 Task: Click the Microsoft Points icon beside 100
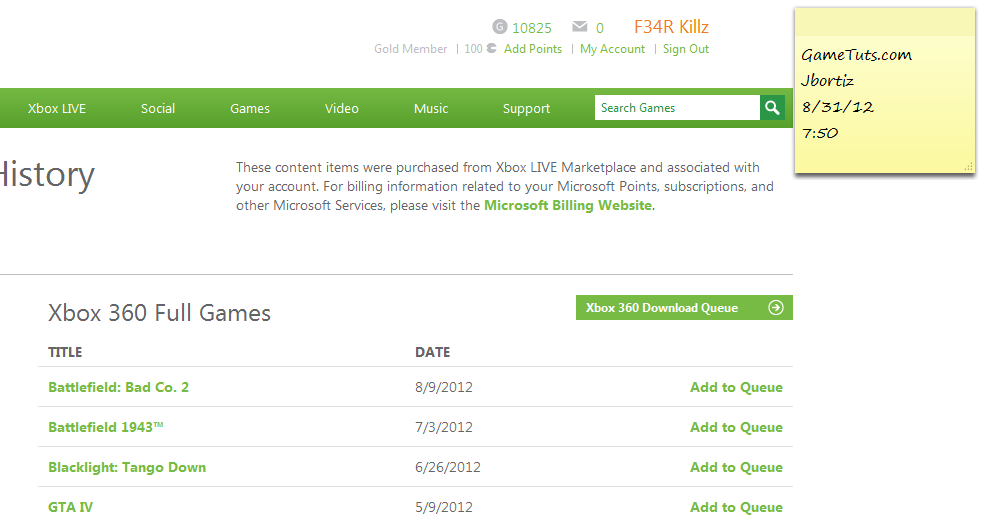(491, 49)
